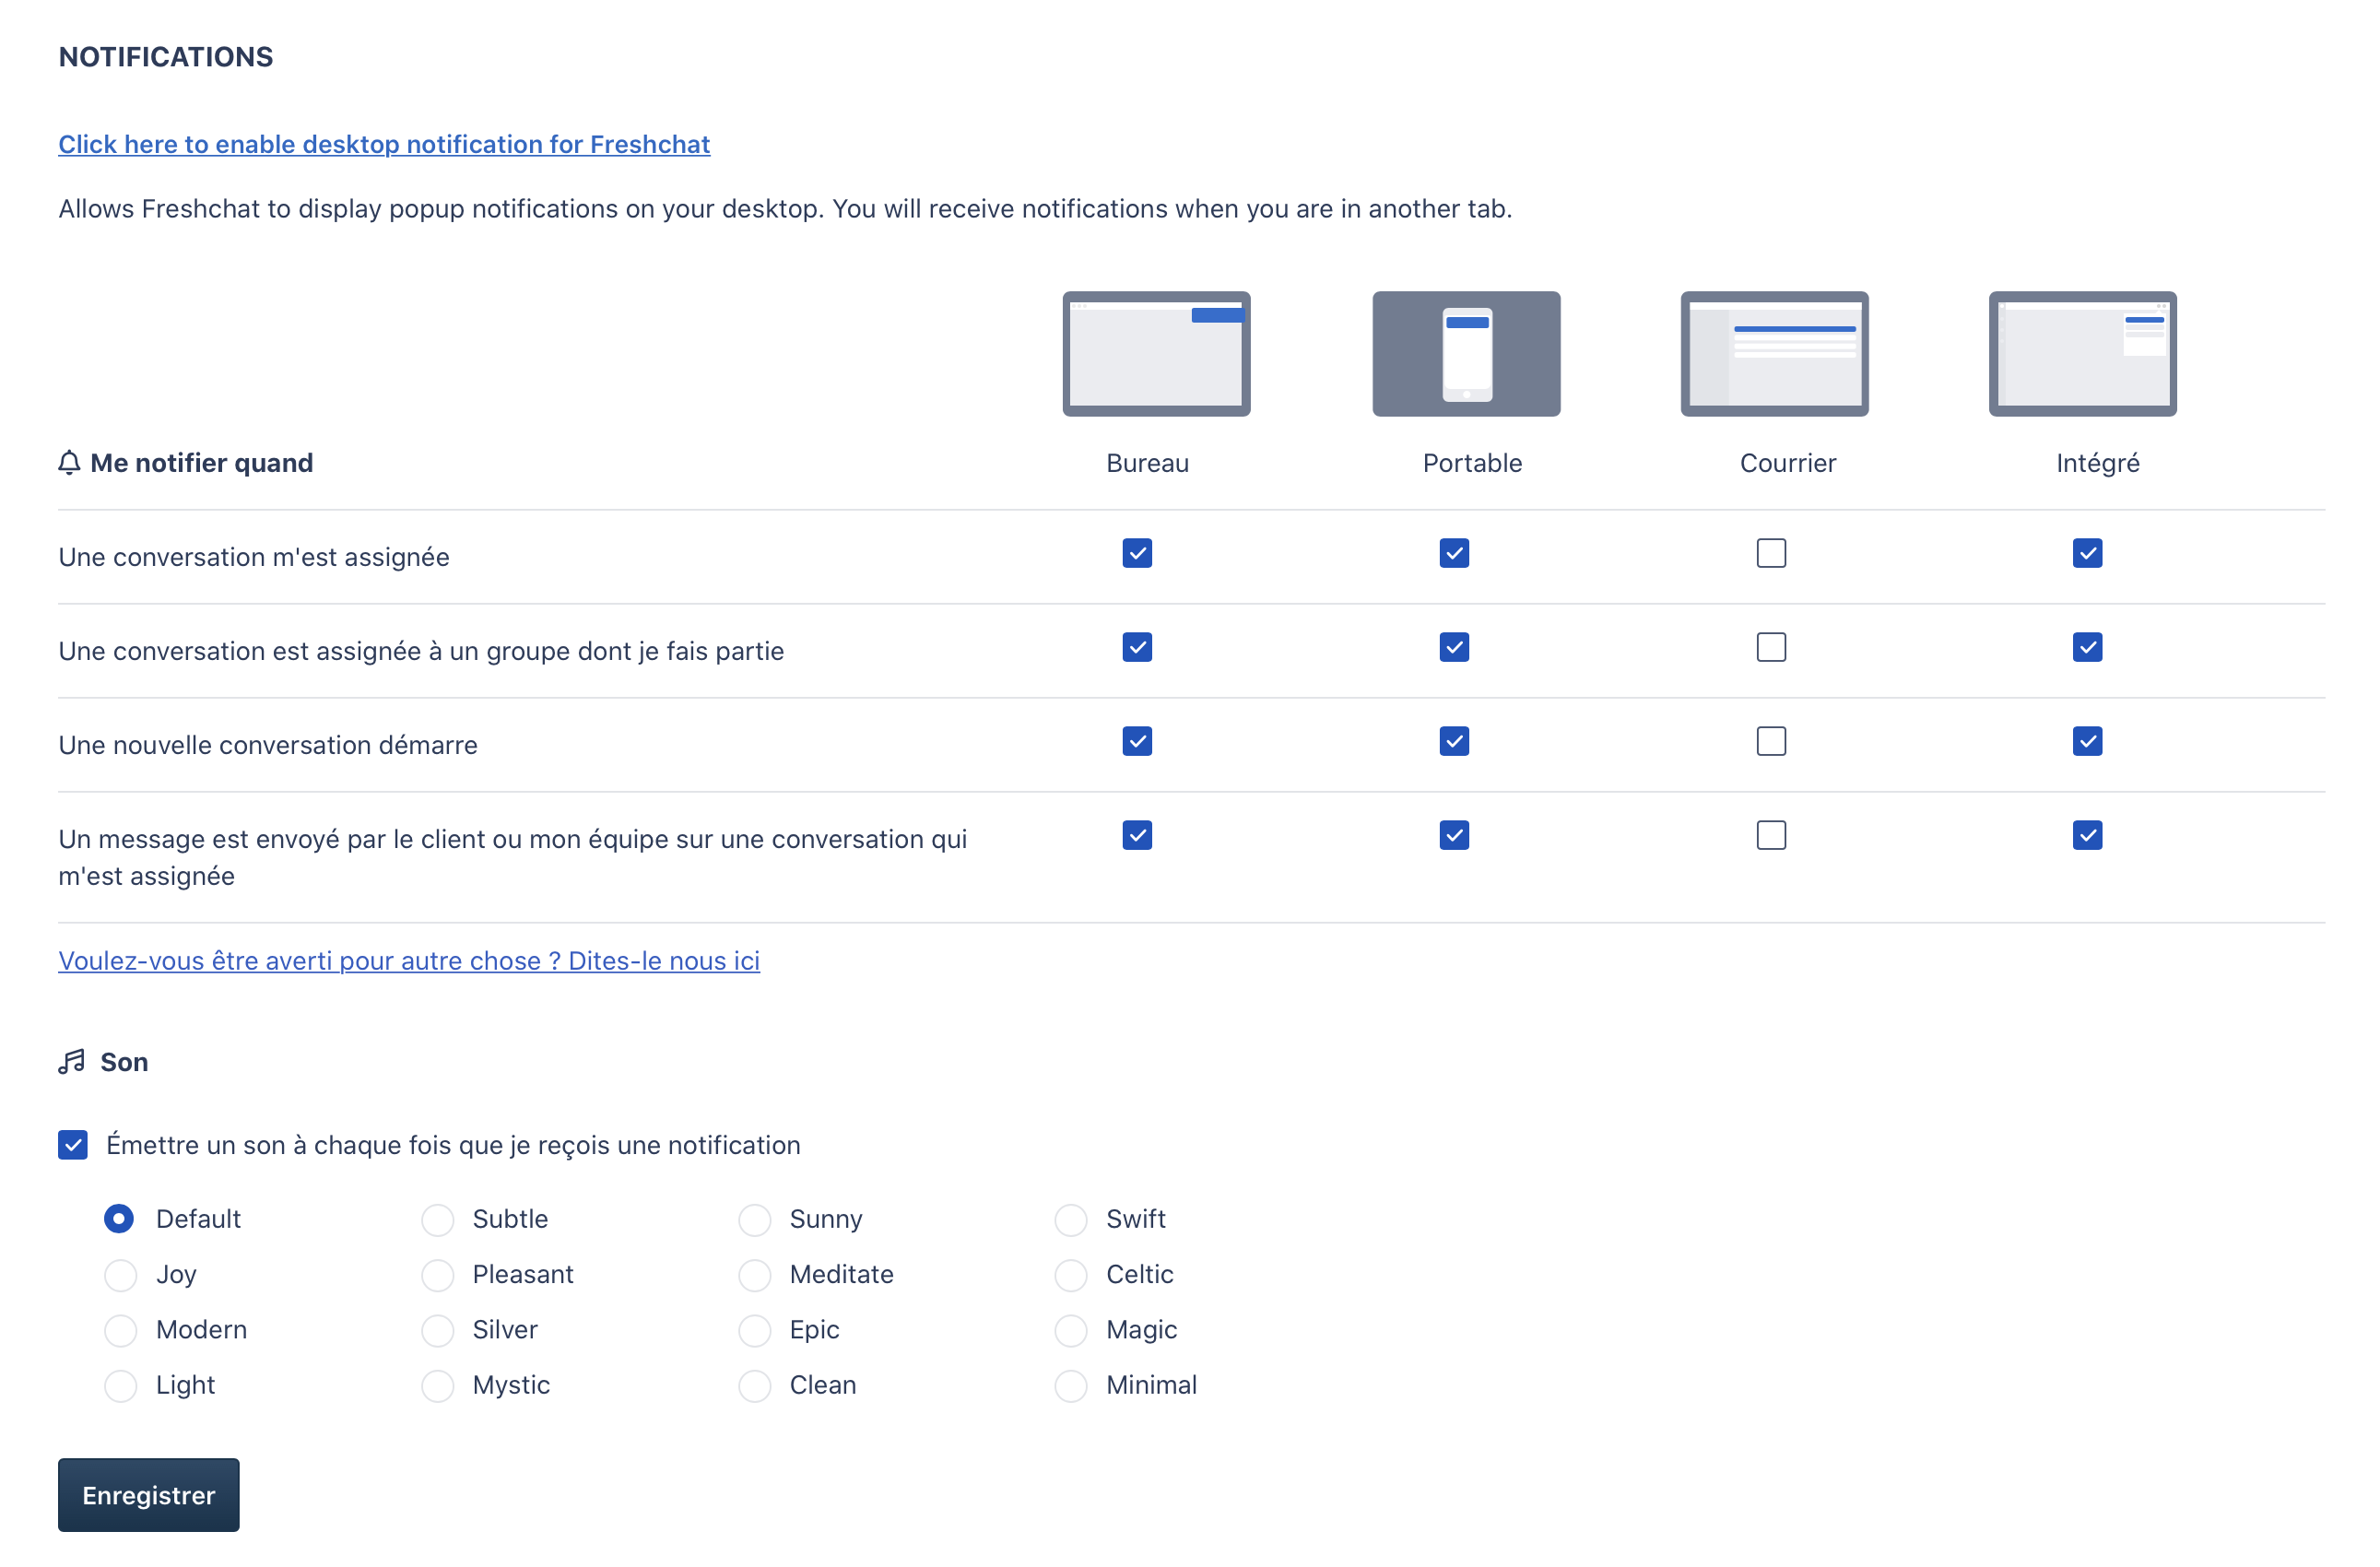Viewport: 2380px width, 1567px height.
Task: Select the Joy sound option
Action: coord(120,1275)
